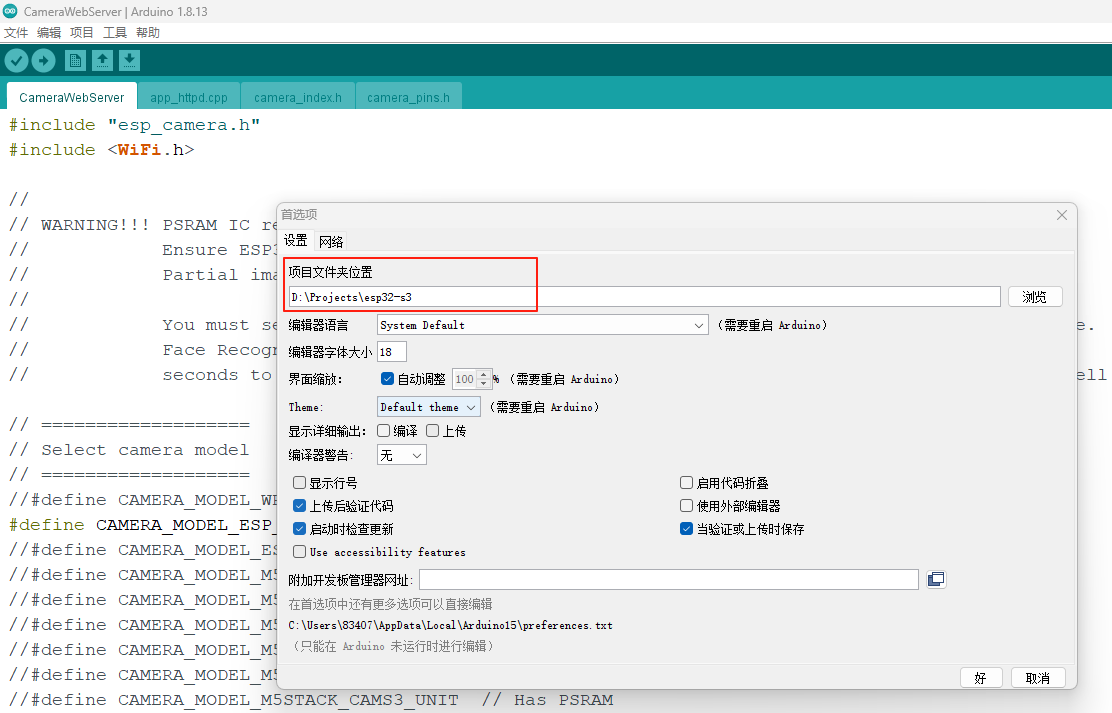Open the board manager URLs editor icon
This screenshot has width=1112, height=713.
936,580
